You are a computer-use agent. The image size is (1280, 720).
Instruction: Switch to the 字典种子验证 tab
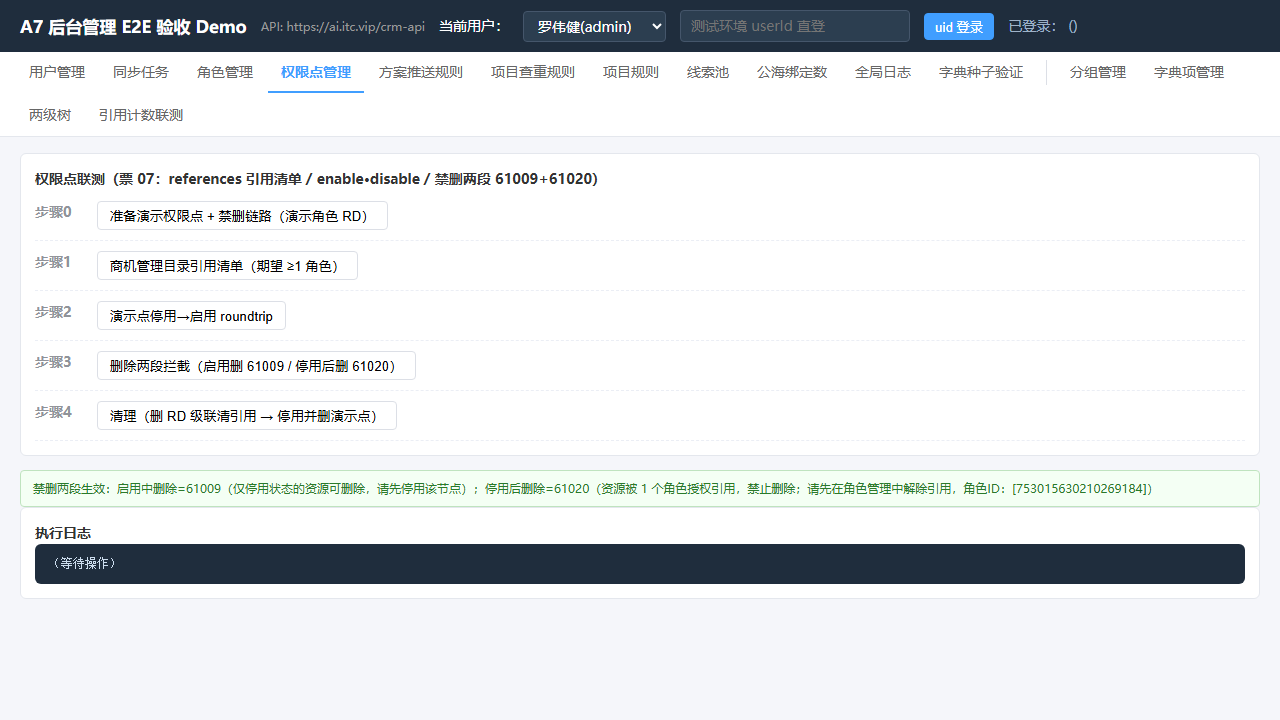pos(981,72)
